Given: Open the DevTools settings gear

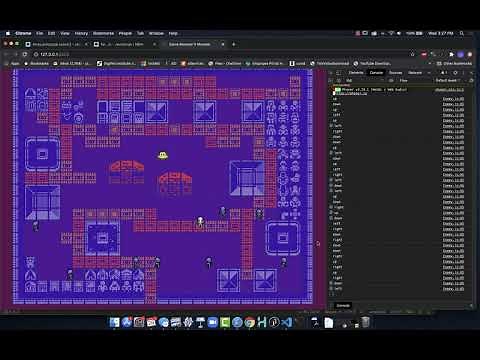Looking at the screenshot, I should (x=455, y=73).
